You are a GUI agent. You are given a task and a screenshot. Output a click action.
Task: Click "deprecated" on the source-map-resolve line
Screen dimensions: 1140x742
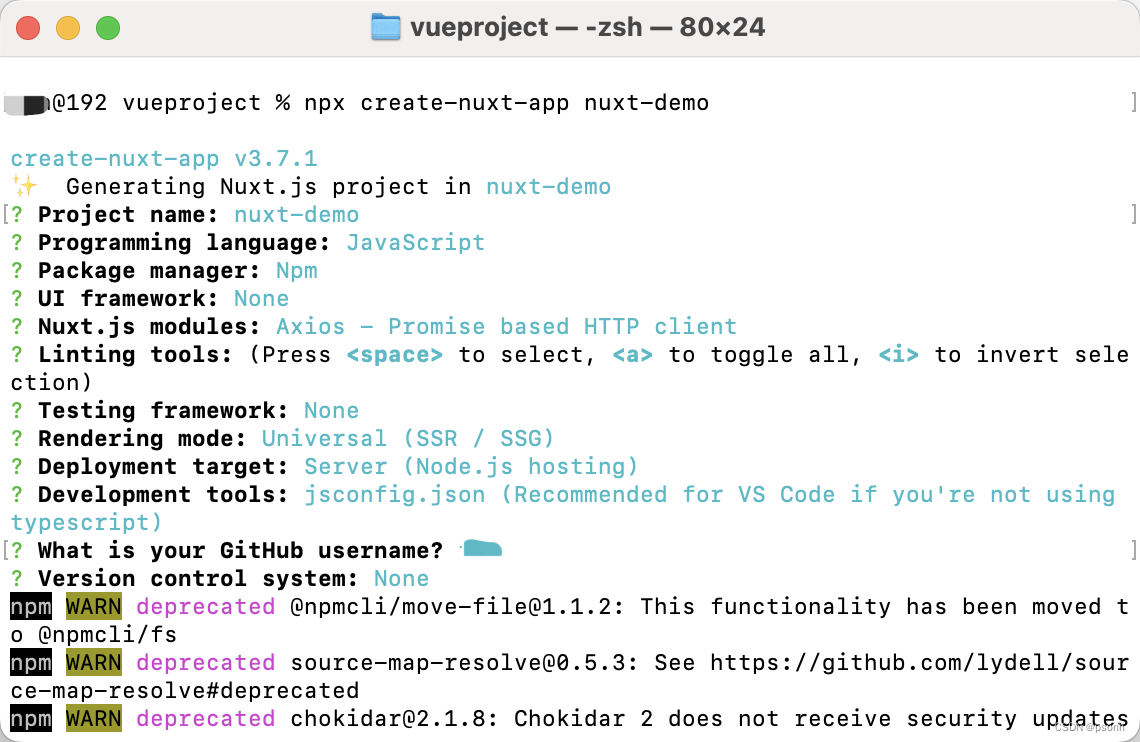click(206, 663)
